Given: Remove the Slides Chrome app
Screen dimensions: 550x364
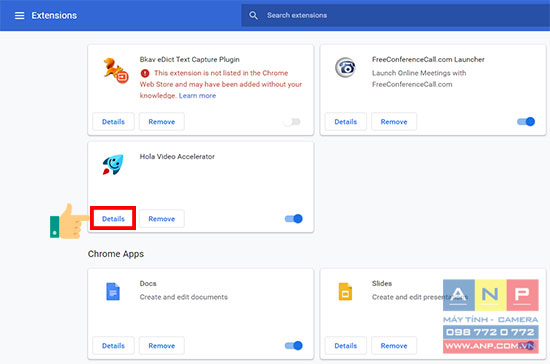Looking at the screenshot, I should 394,346.
